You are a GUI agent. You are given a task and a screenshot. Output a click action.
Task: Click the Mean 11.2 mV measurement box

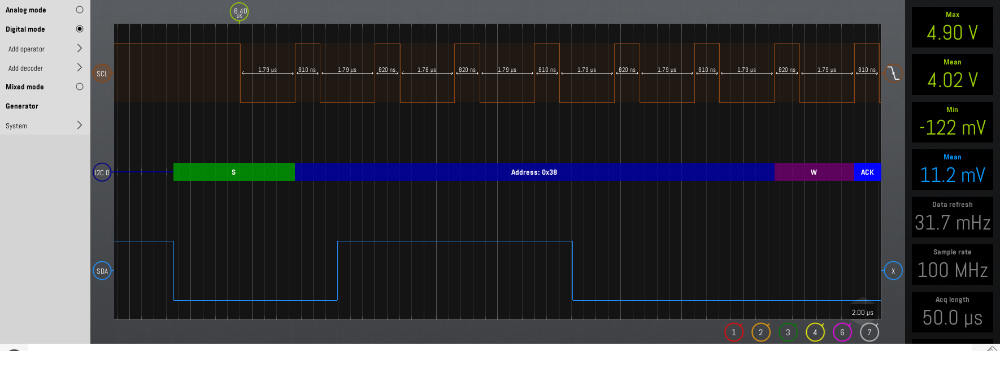point(952,170)
